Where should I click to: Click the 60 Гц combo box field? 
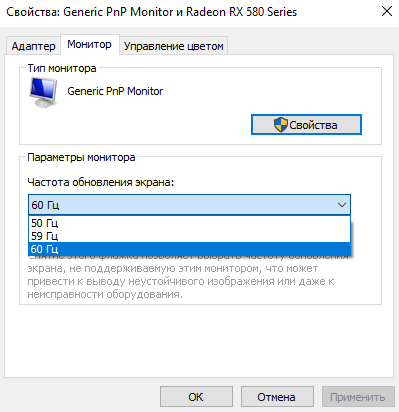pyautogui.click(x=189, y=205)
